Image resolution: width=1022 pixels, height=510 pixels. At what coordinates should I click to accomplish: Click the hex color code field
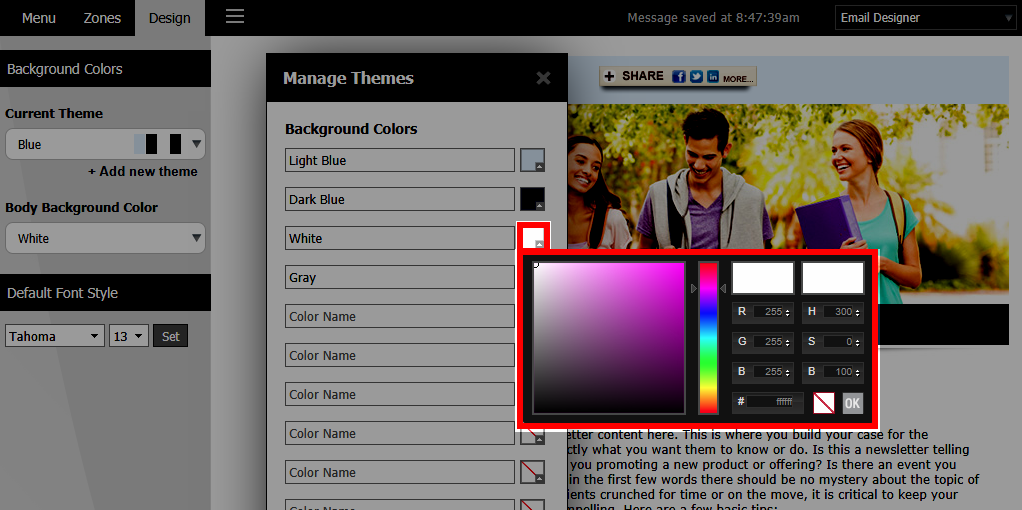pos(772,402)
